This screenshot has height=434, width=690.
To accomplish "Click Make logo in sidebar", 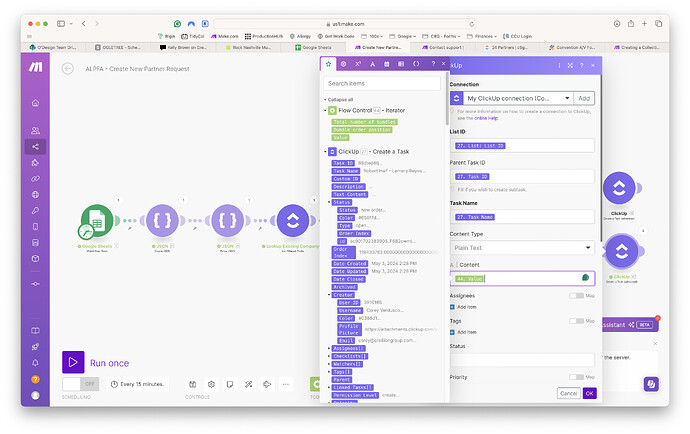I will point(35,67).
